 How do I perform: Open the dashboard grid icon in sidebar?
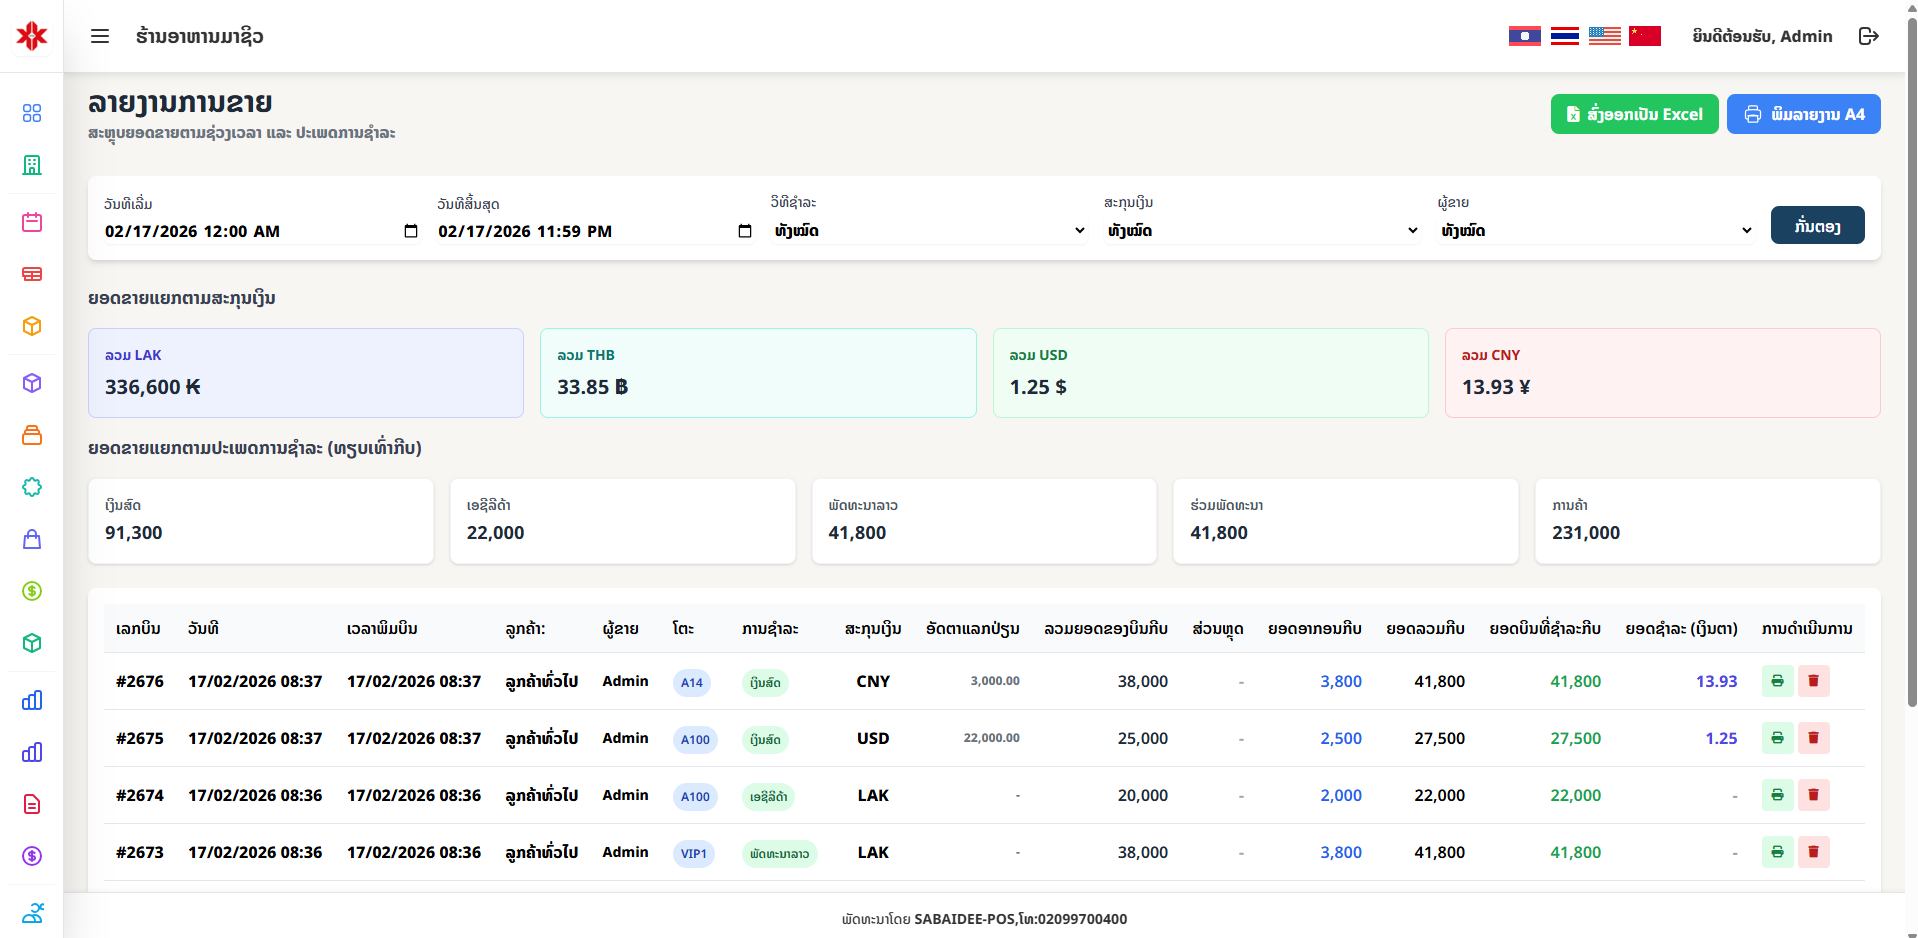pyautogui.click(x=32, y=113)
